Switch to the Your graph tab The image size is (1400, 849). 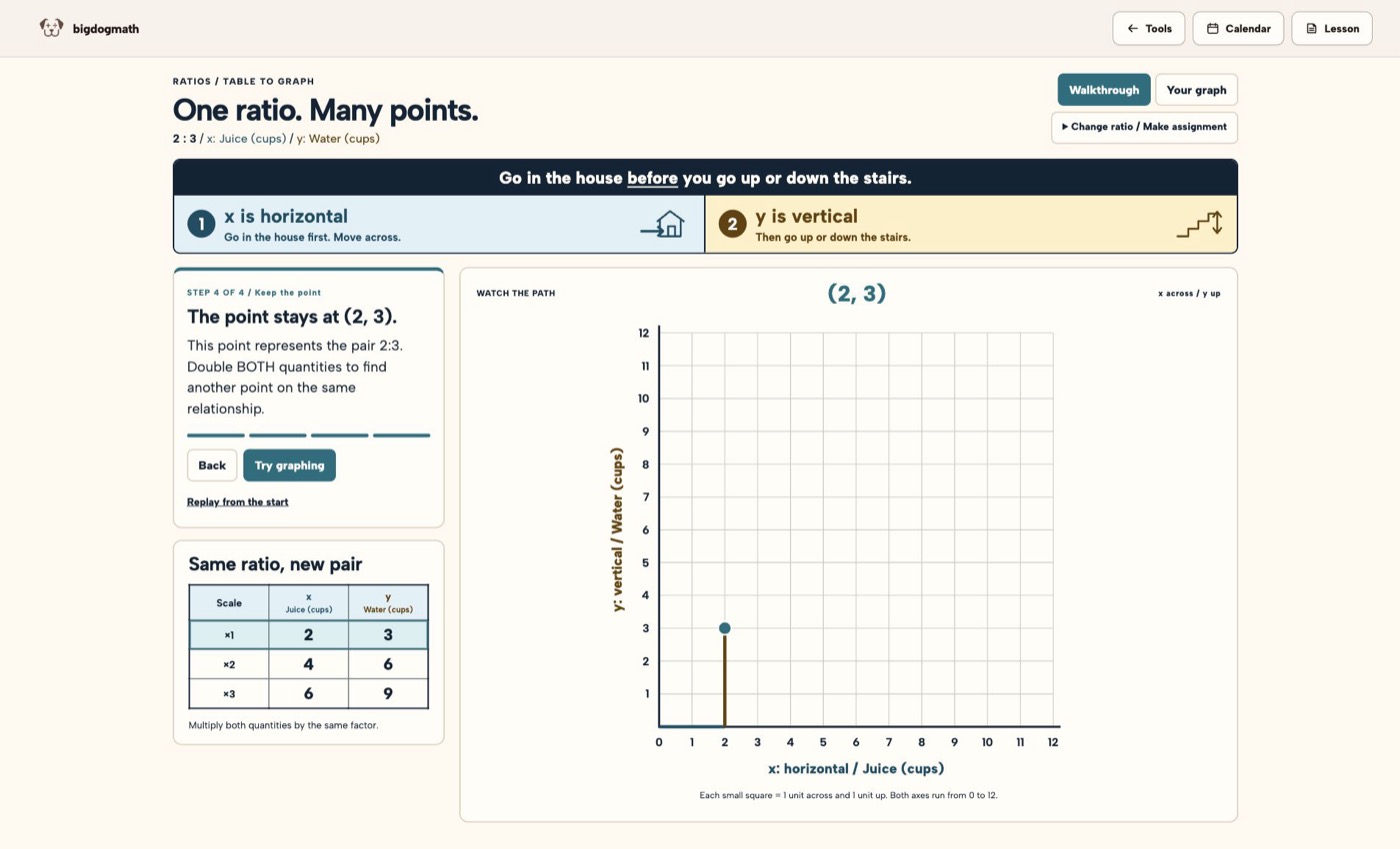tap(1196, 90)
